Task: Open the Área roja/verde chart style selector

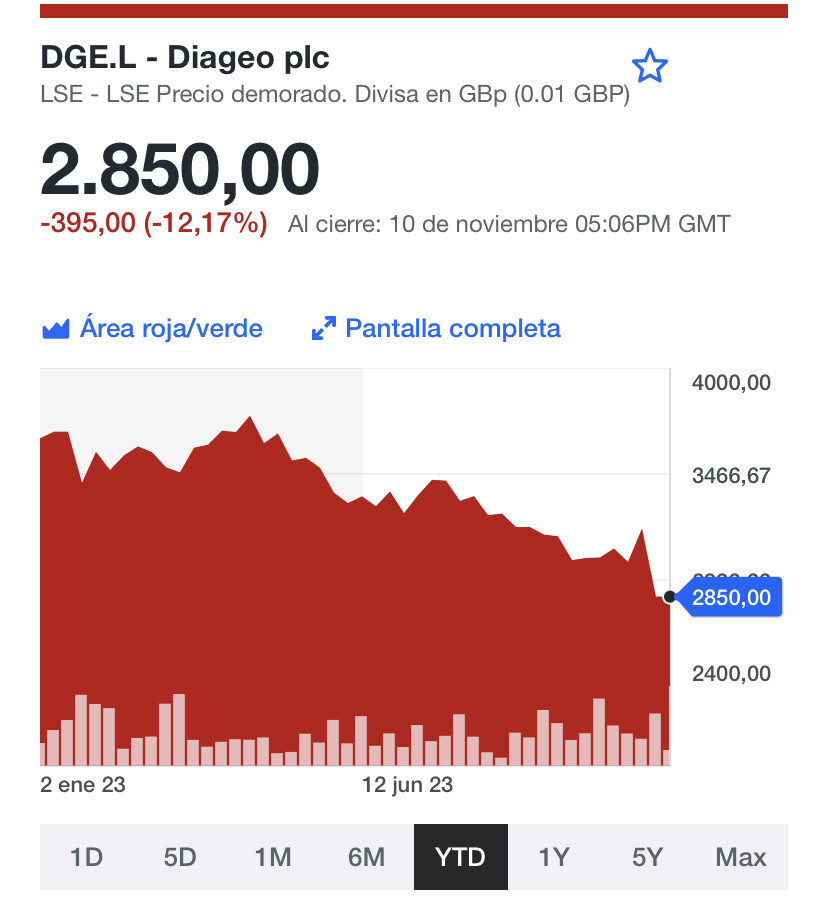Action: click(171, 329)
